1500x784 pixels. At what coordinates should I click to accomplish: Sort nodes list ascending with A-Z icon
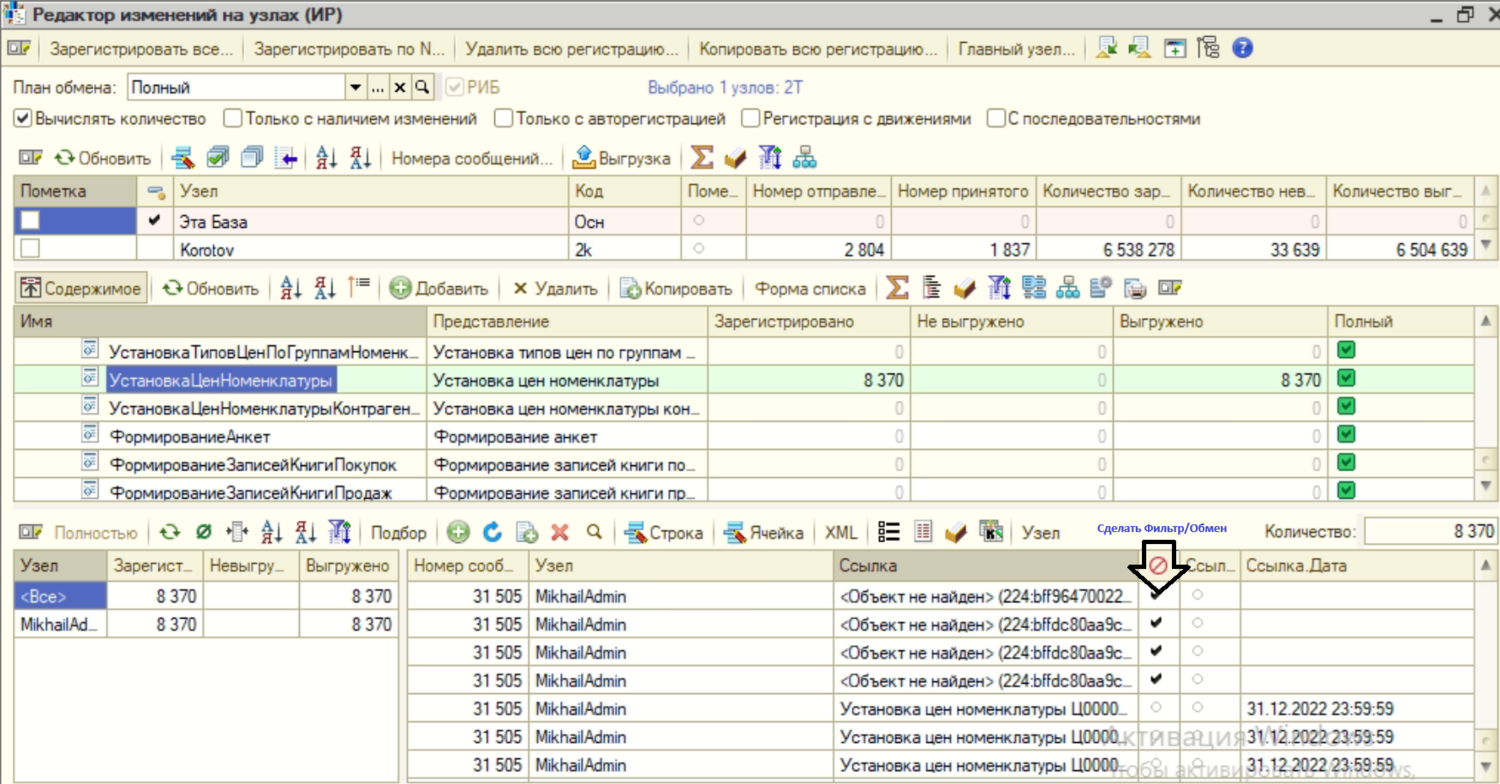pos(327,158)
